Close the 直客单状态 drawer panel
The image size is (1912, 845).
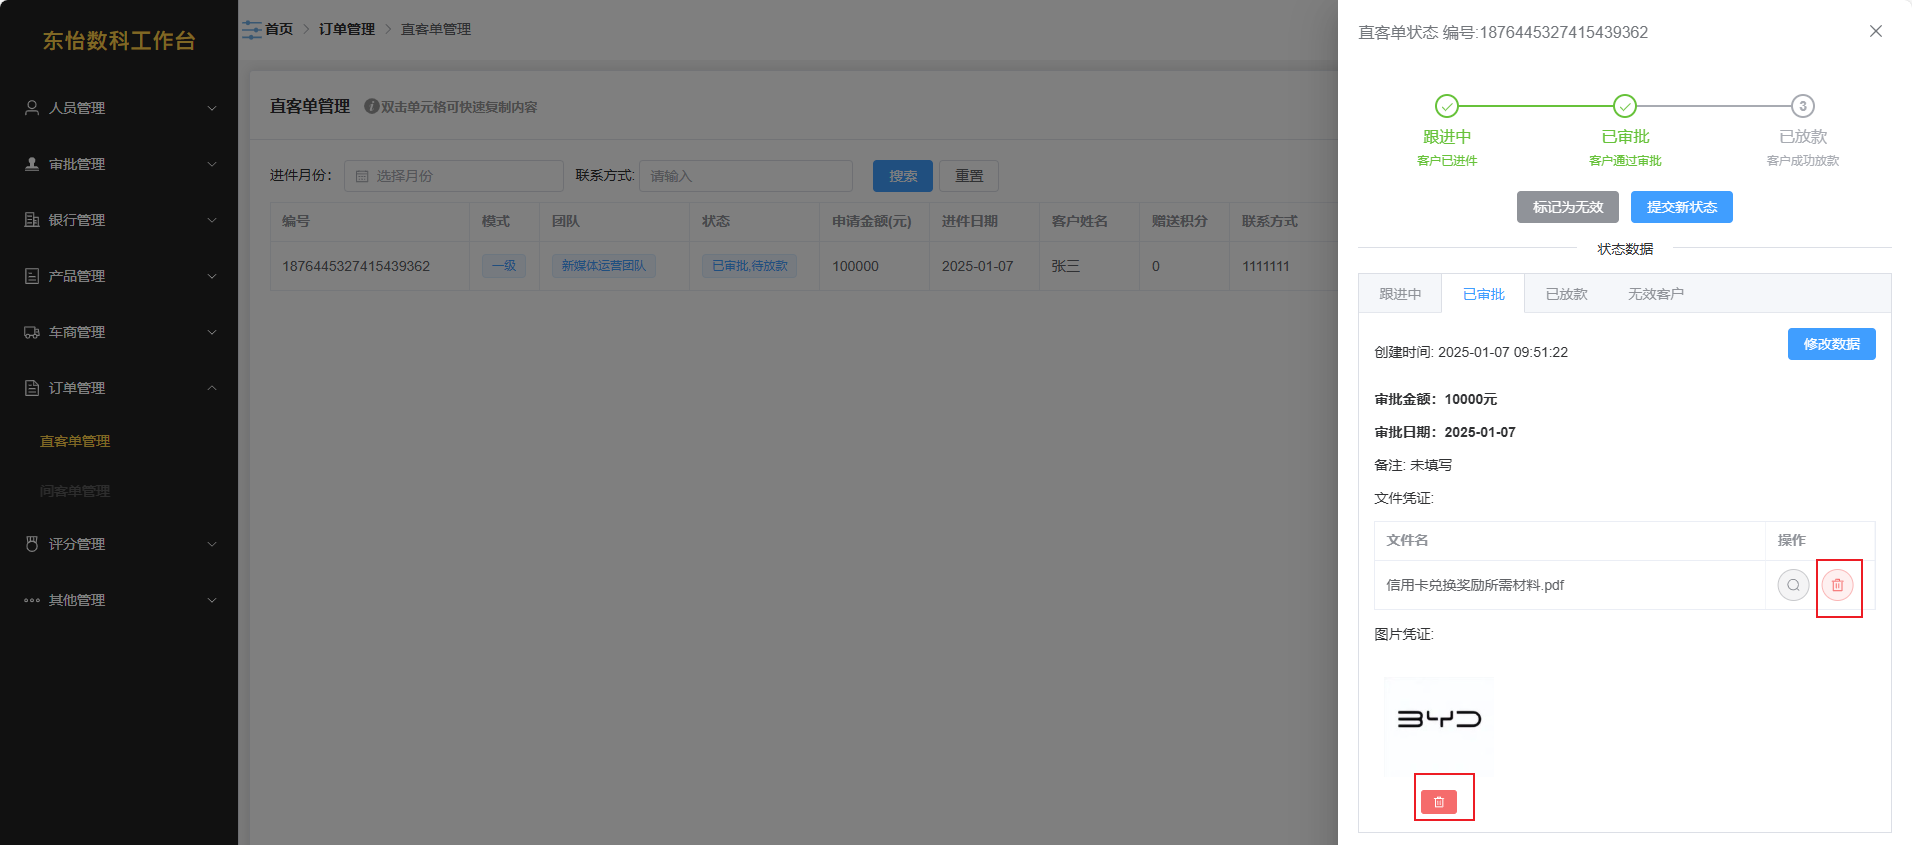pyautogui.click(x=1875, y=31)
